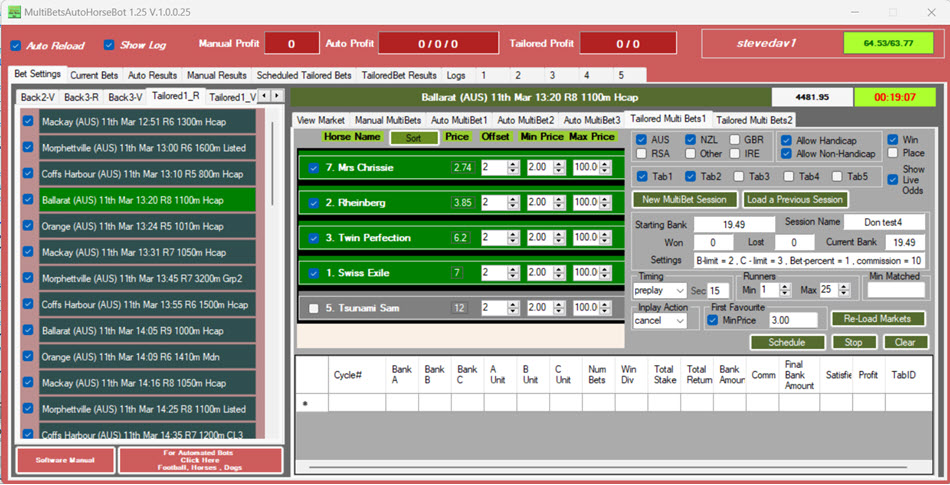Image resolution: width=950 pixels, height=485 pixels.
Task: Select Ballarat 14:05 R9 1000m Hcap market
Action: [x=147, y=331]
